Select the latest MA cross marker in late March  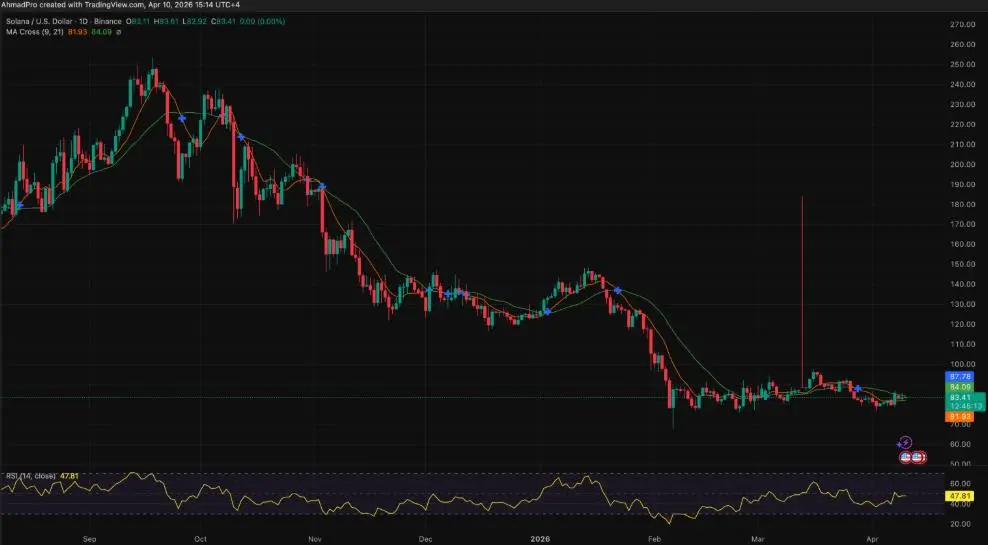[x=858, y=389]
